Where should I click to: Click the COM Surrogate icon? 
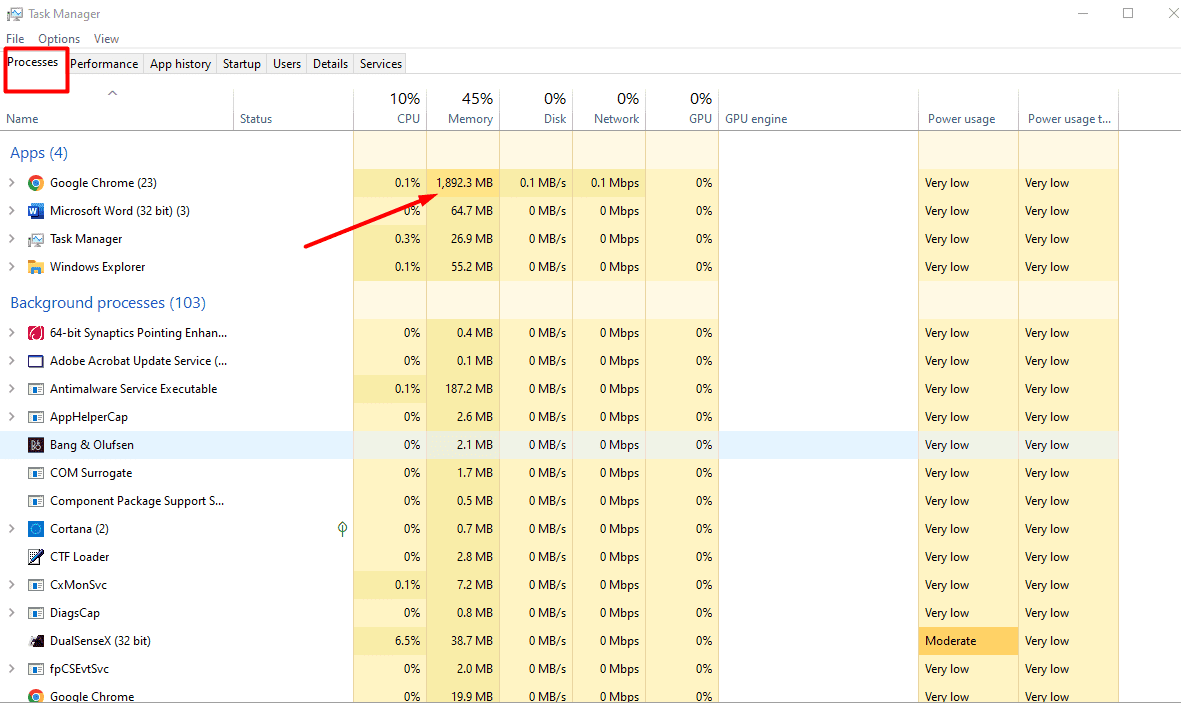click(36, 472)
